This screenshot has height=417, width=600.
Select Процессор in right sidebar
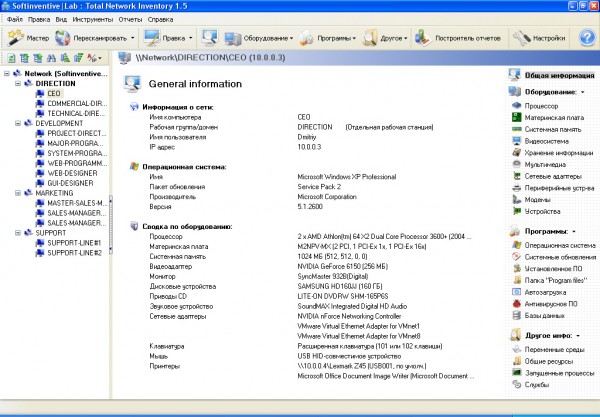point(543,104)
